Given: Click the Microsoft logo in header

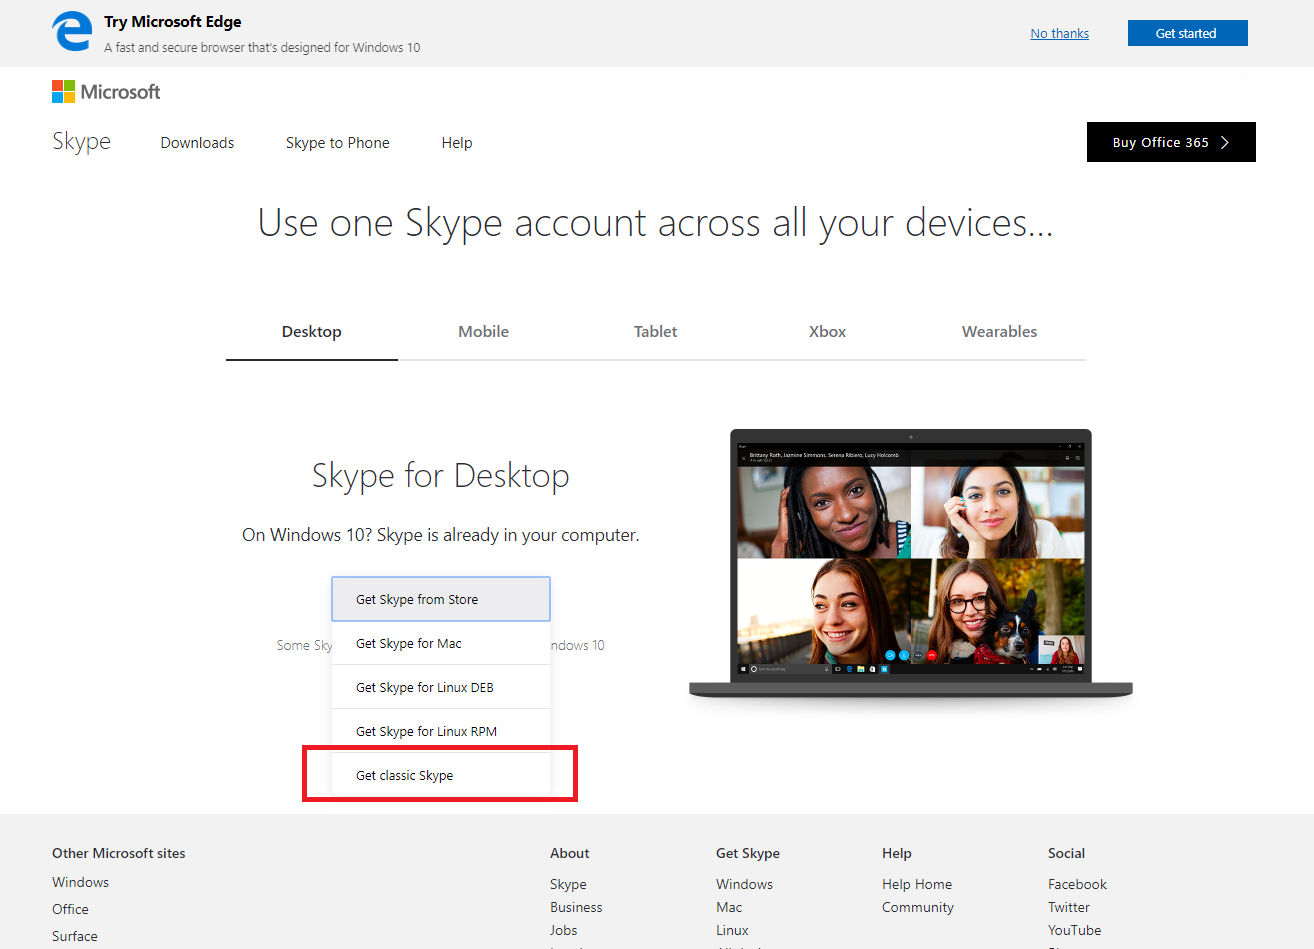Looking at the screenshot, I should coord(106,92).
